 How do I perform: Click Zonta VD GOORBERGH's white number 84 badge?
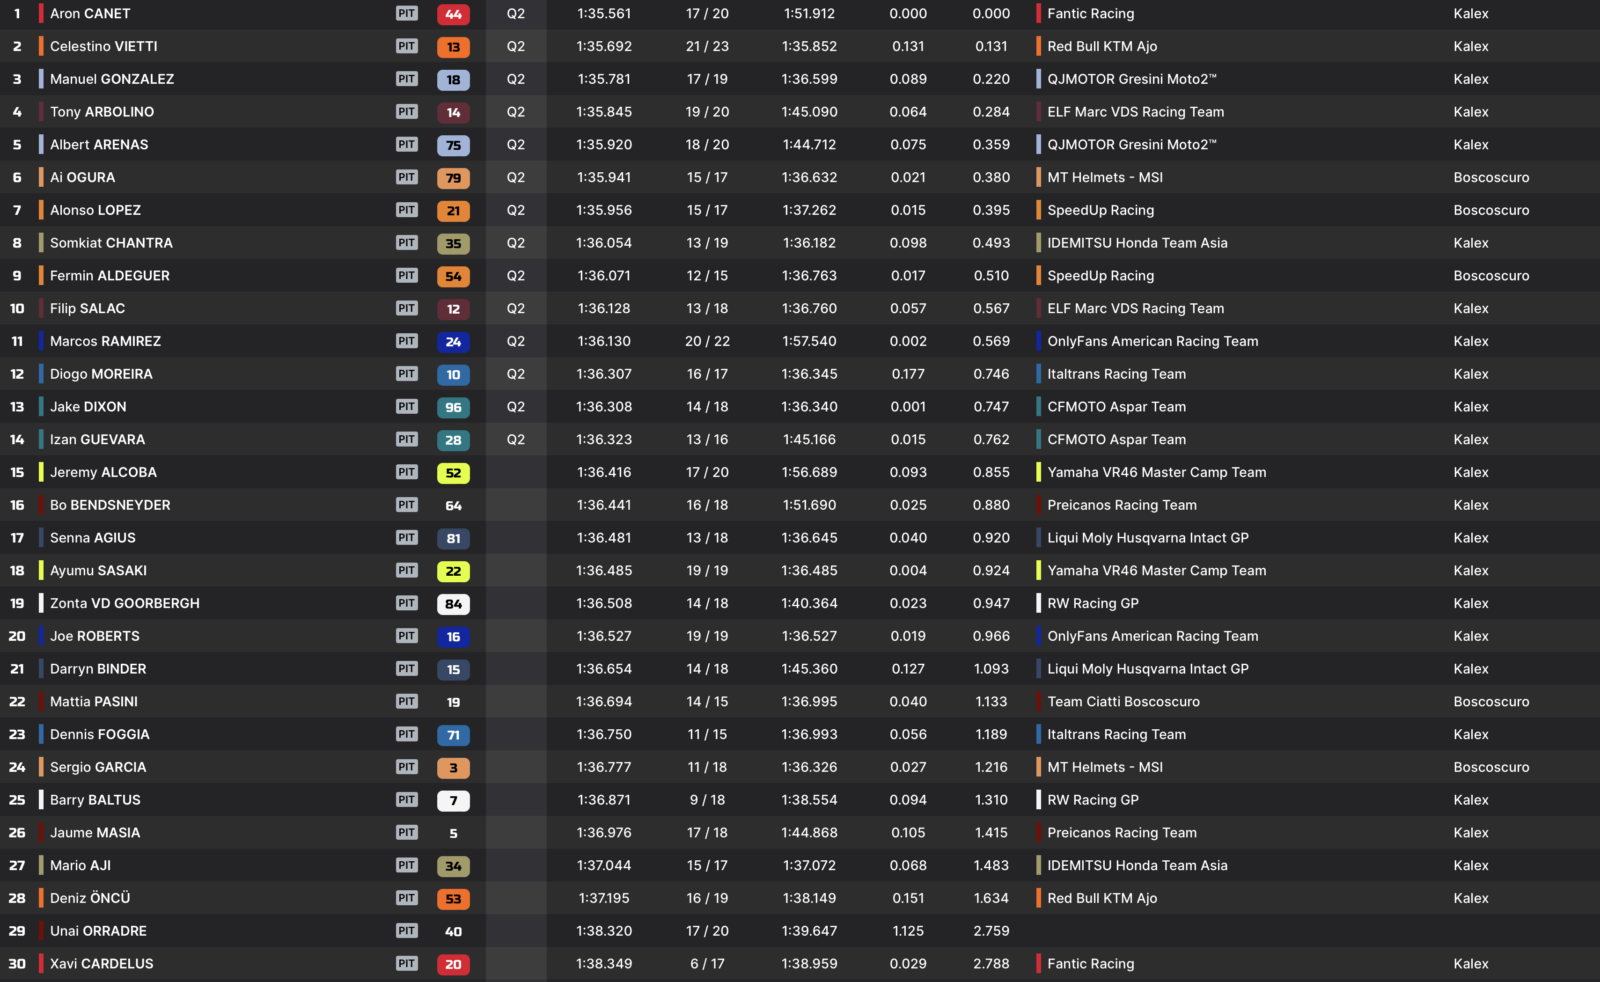453,604
